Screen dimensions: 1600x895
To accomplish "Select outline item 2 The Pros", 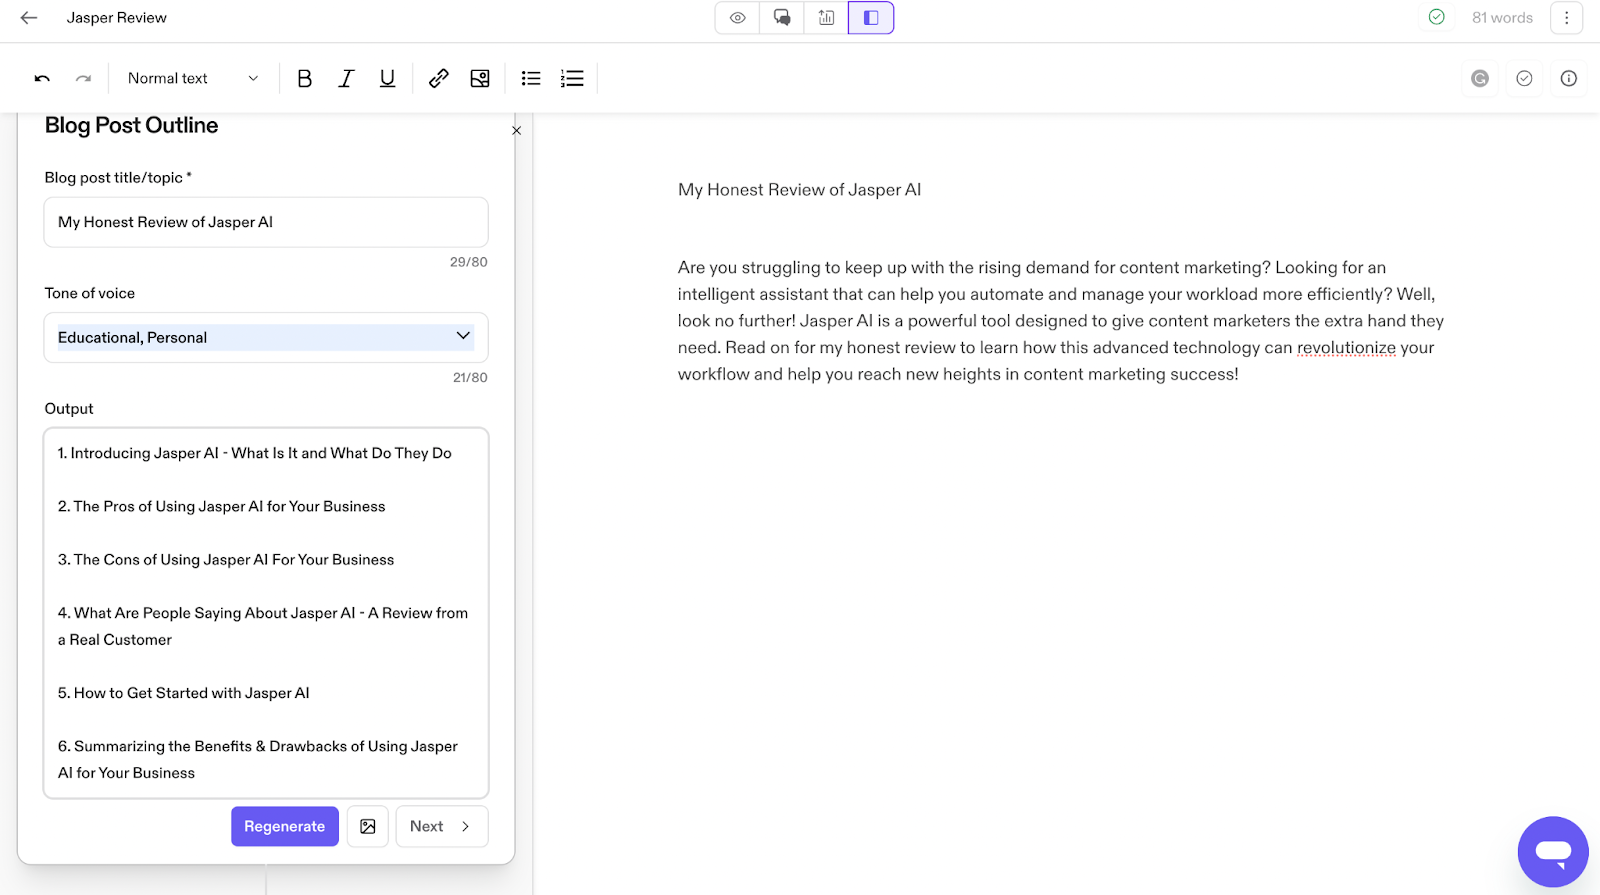I will pyautogui.click(x=221, y=506).
